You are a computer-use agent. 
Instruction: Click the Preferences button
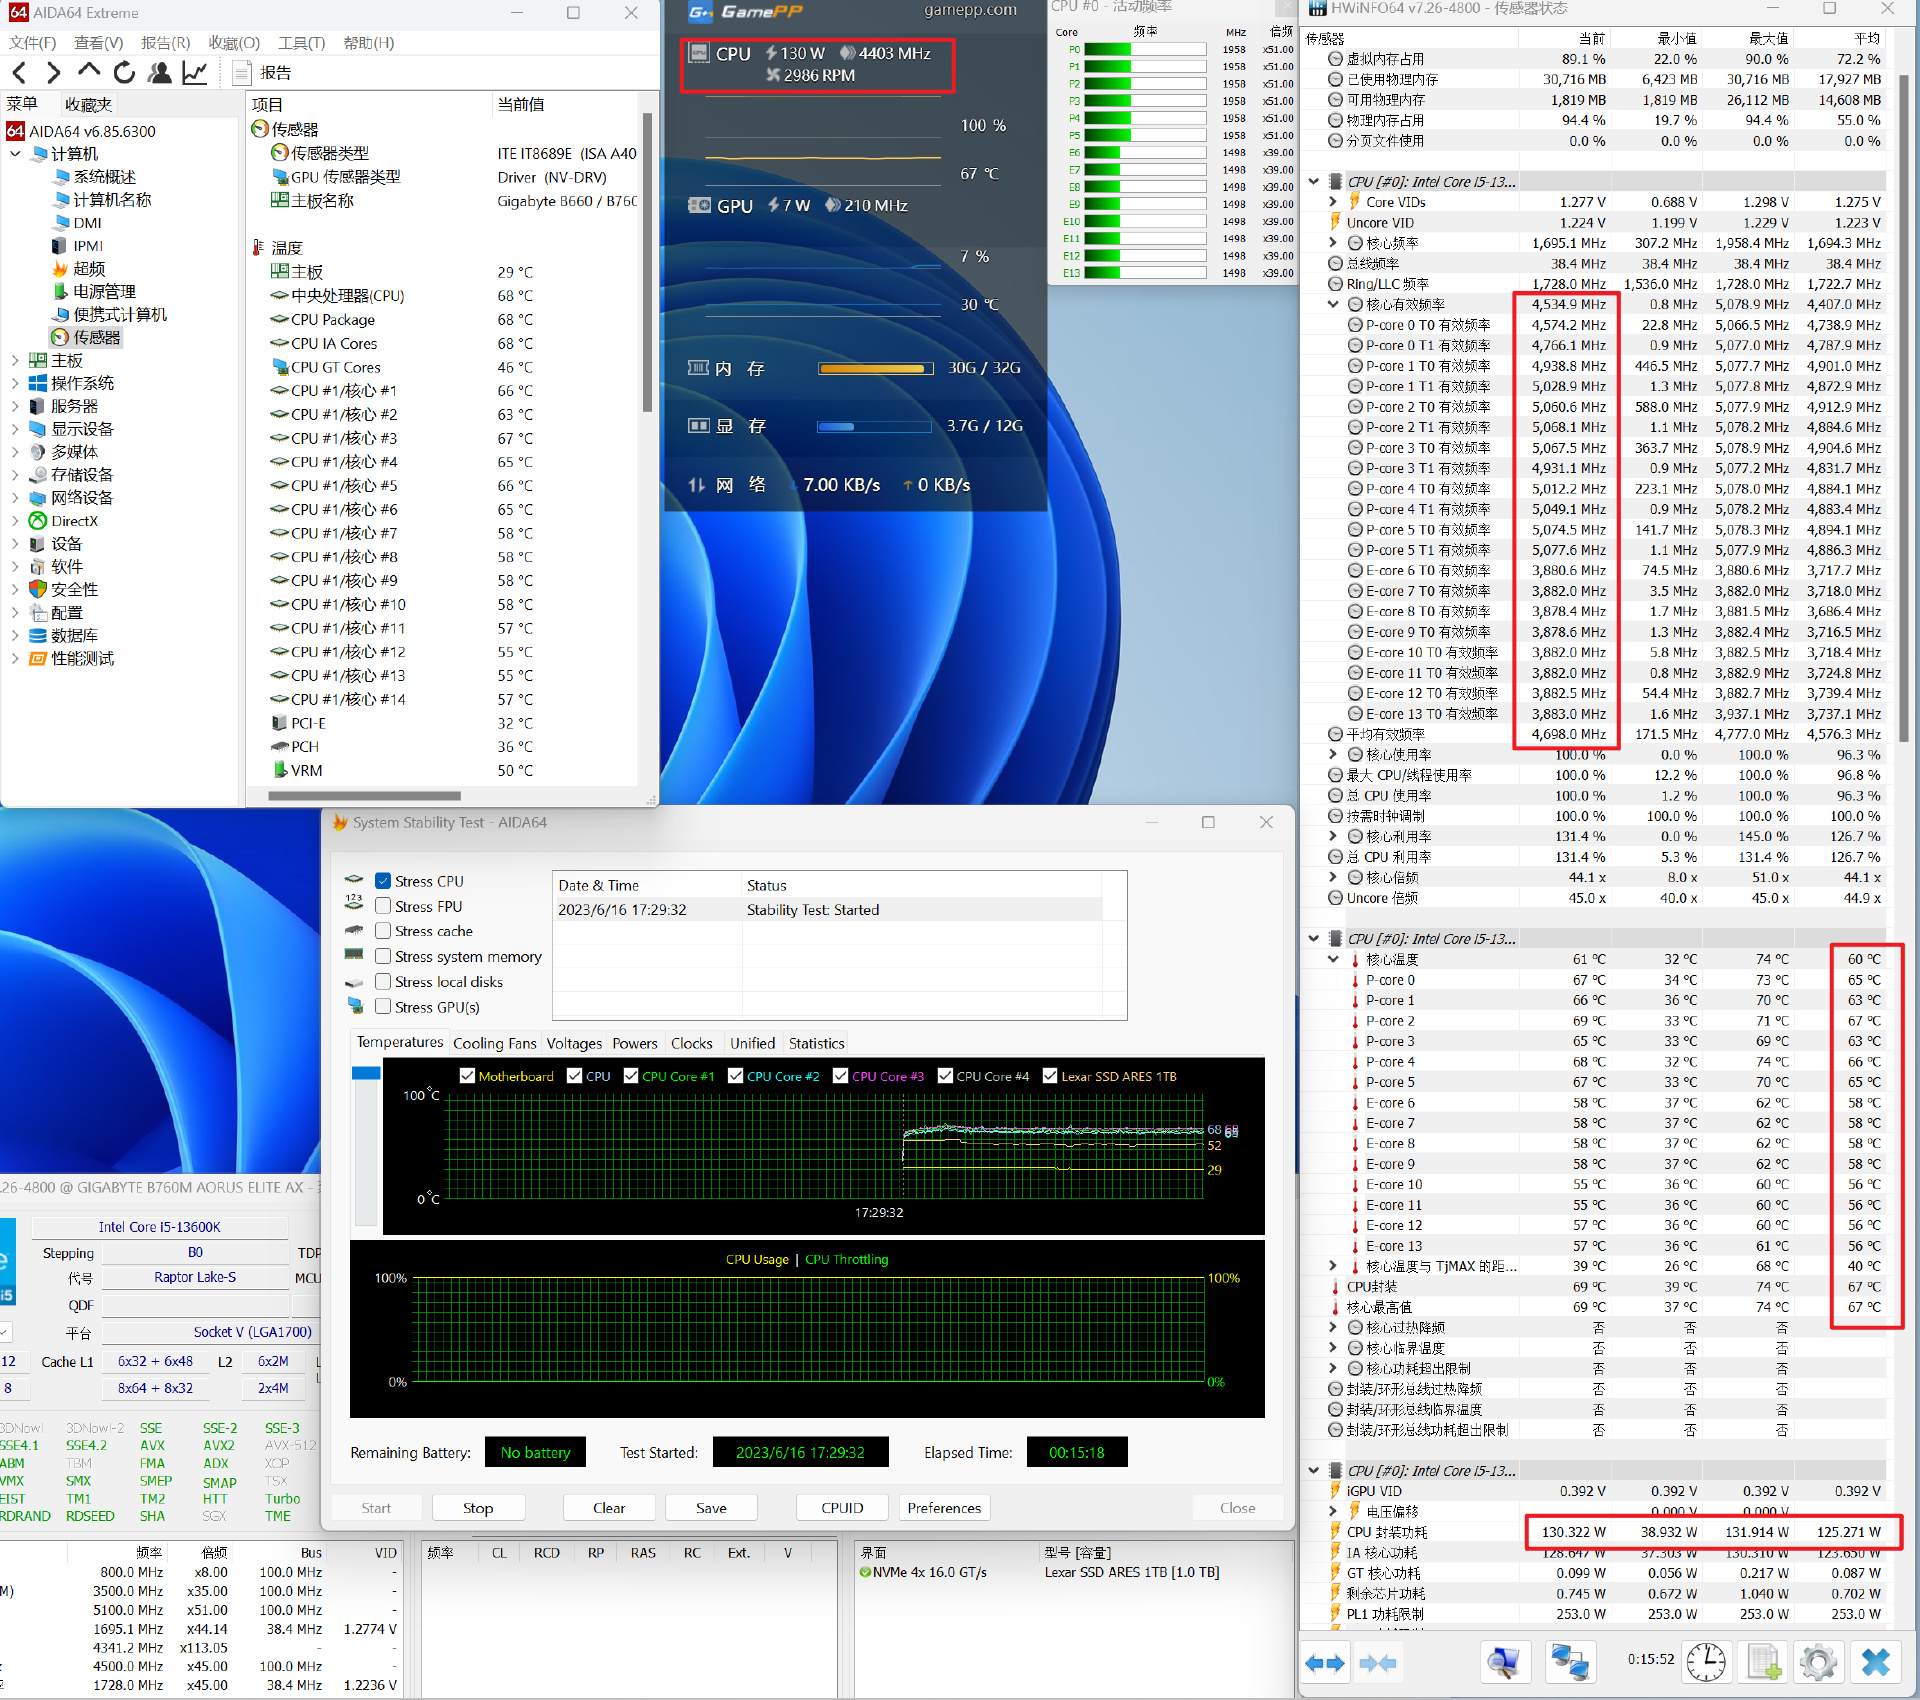[943, 1508]
